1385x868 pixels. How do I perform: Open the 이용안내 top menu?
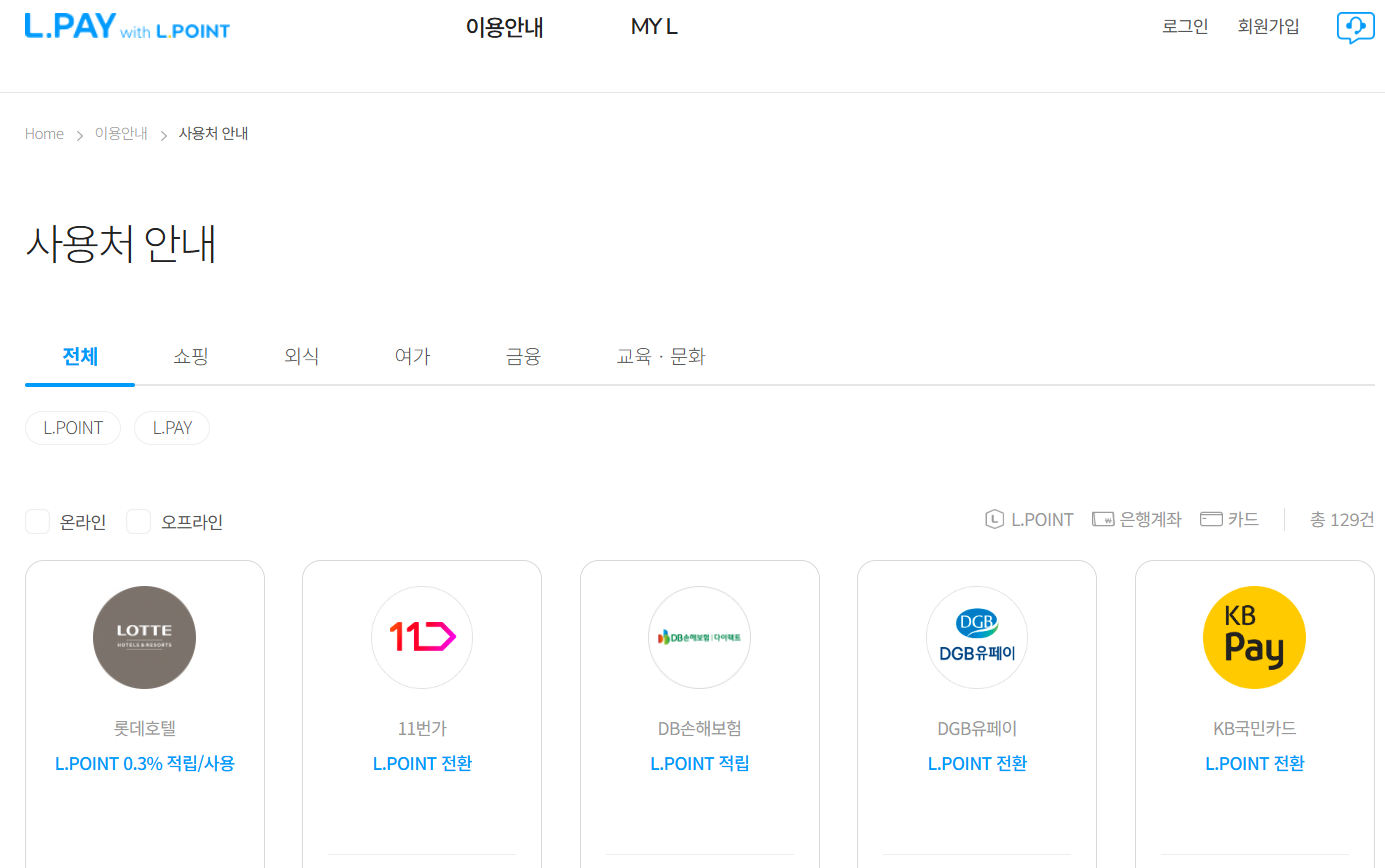[505, 27]
